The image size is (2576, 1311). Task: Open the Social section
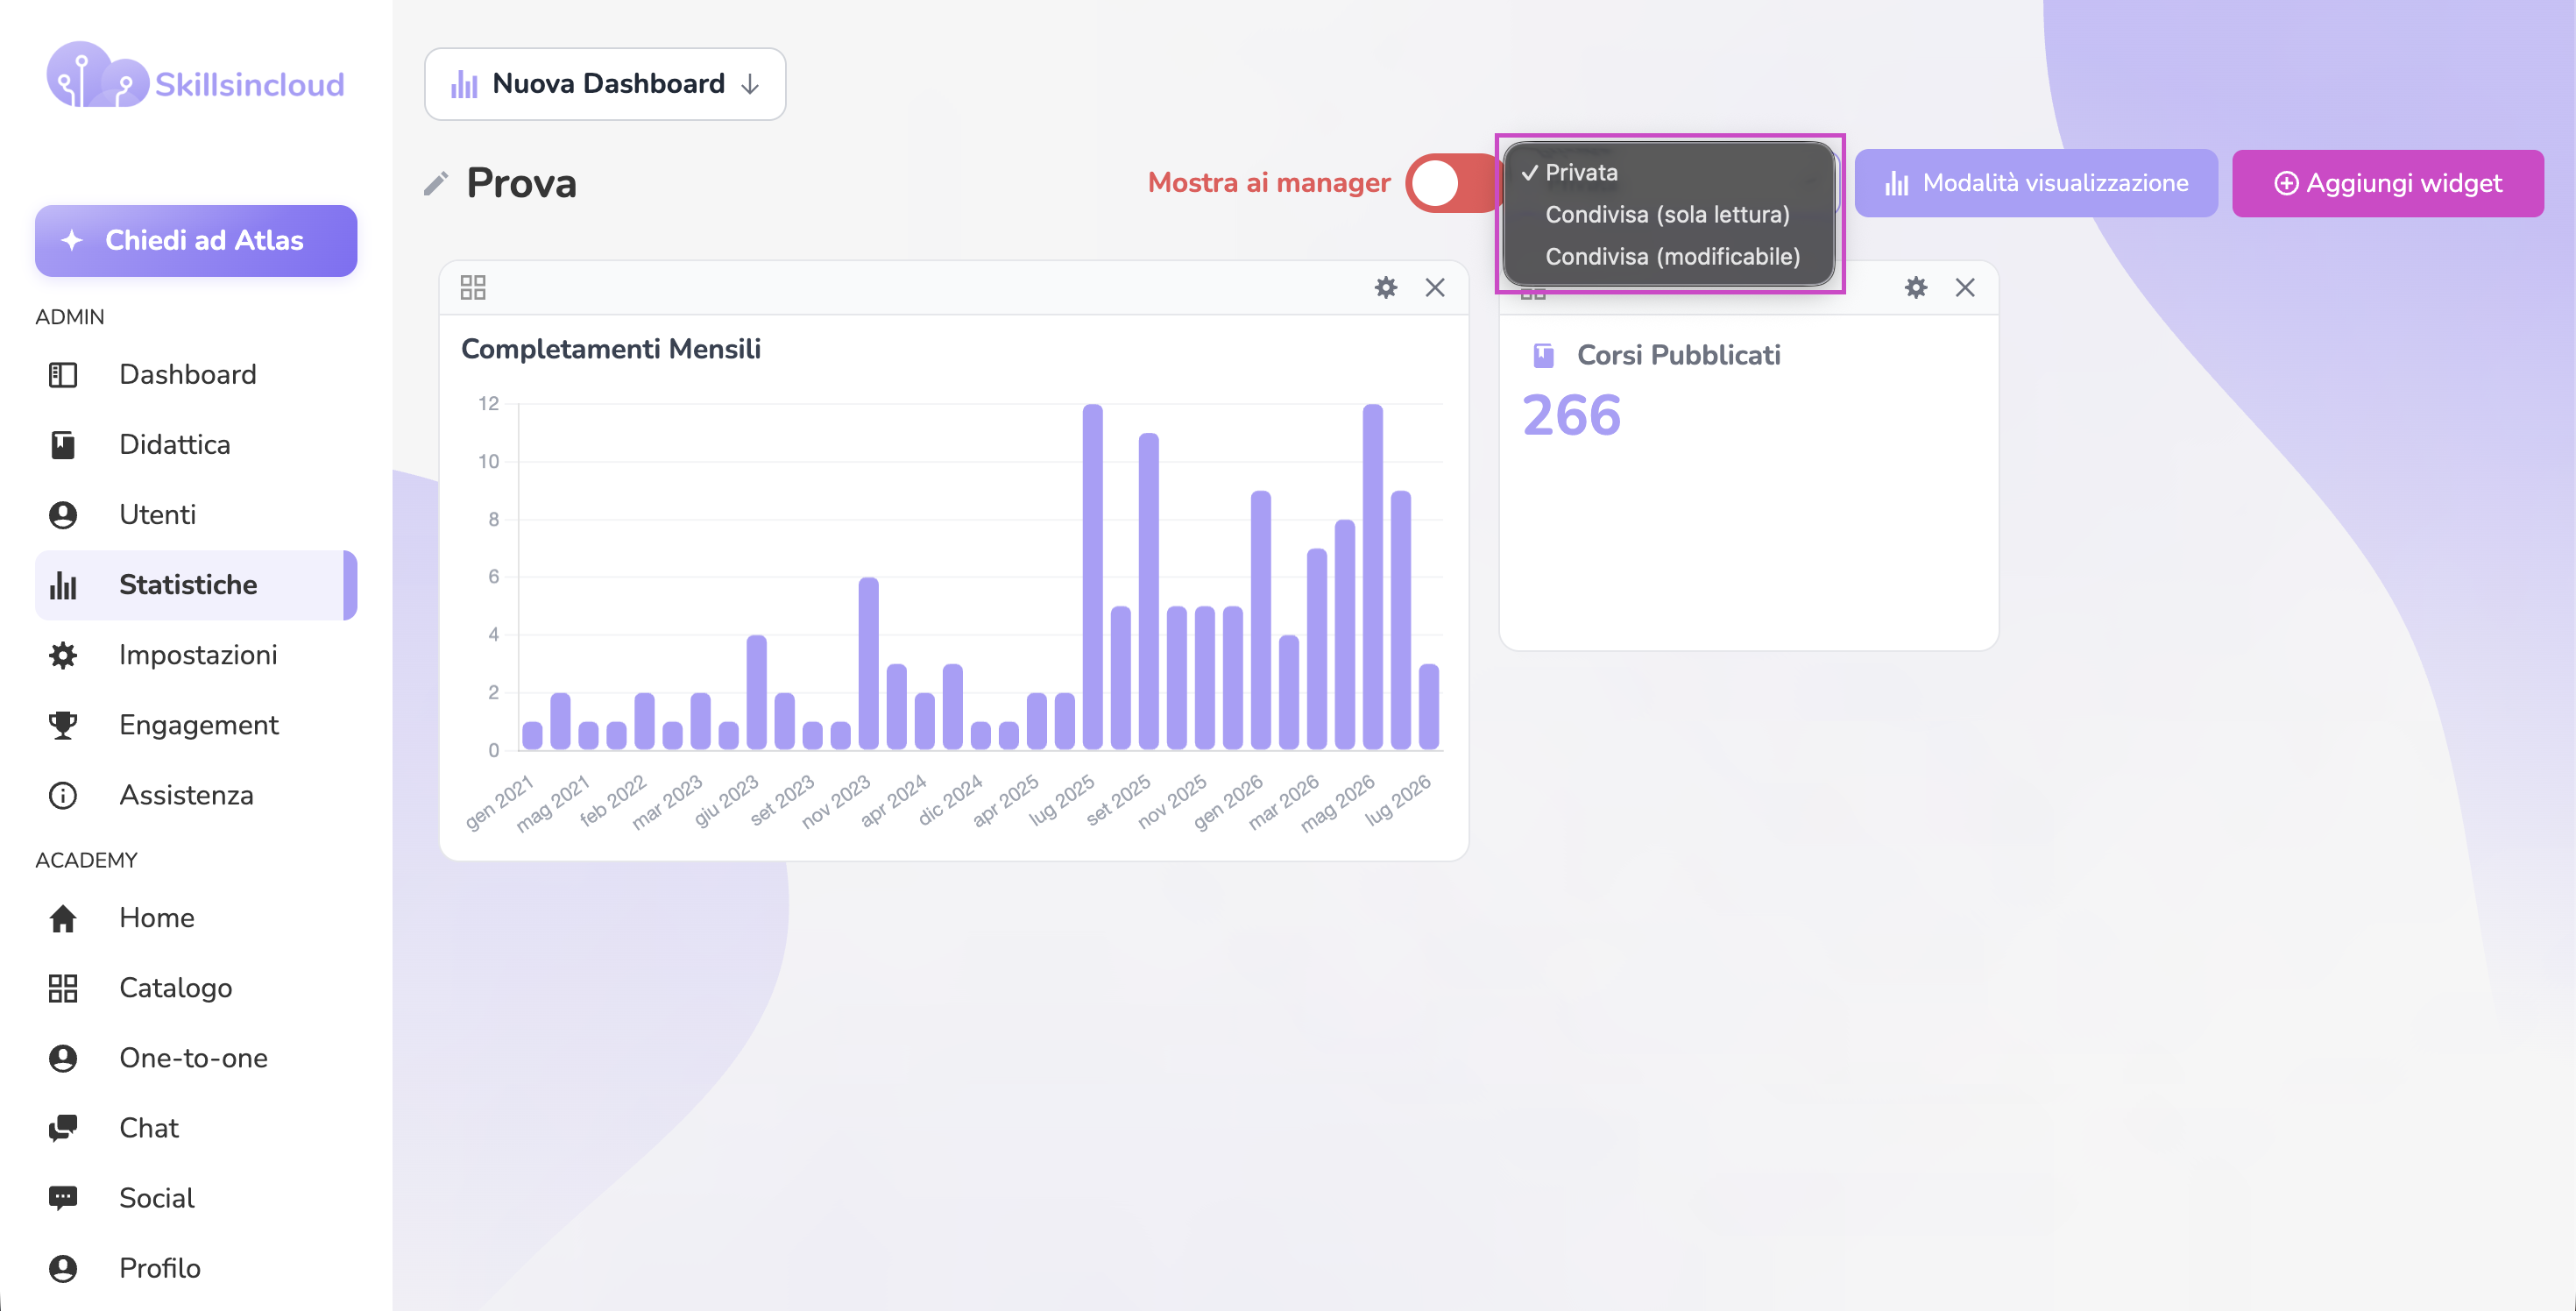(x=196, y=1198)
